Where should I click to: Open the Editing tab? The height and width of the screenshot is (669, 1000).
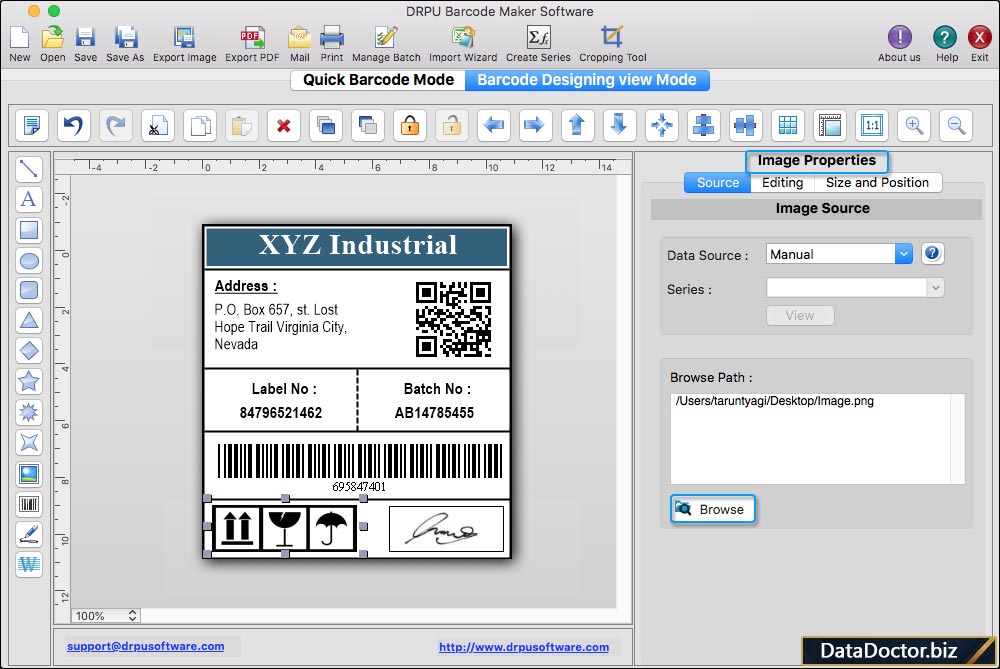pos(783,182)
